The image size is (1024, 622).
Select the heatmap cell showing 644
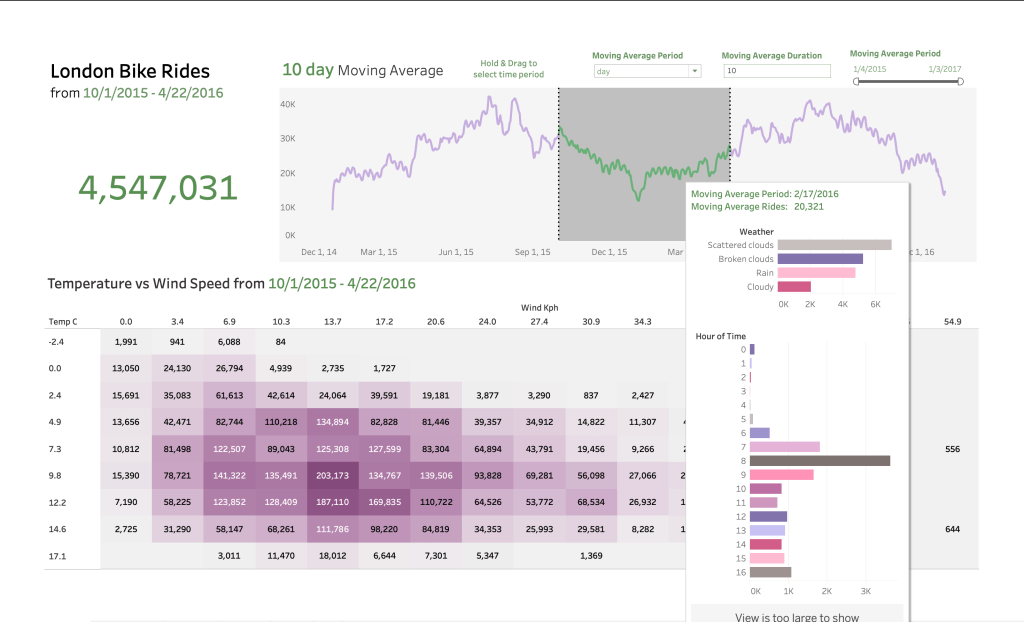952,528
